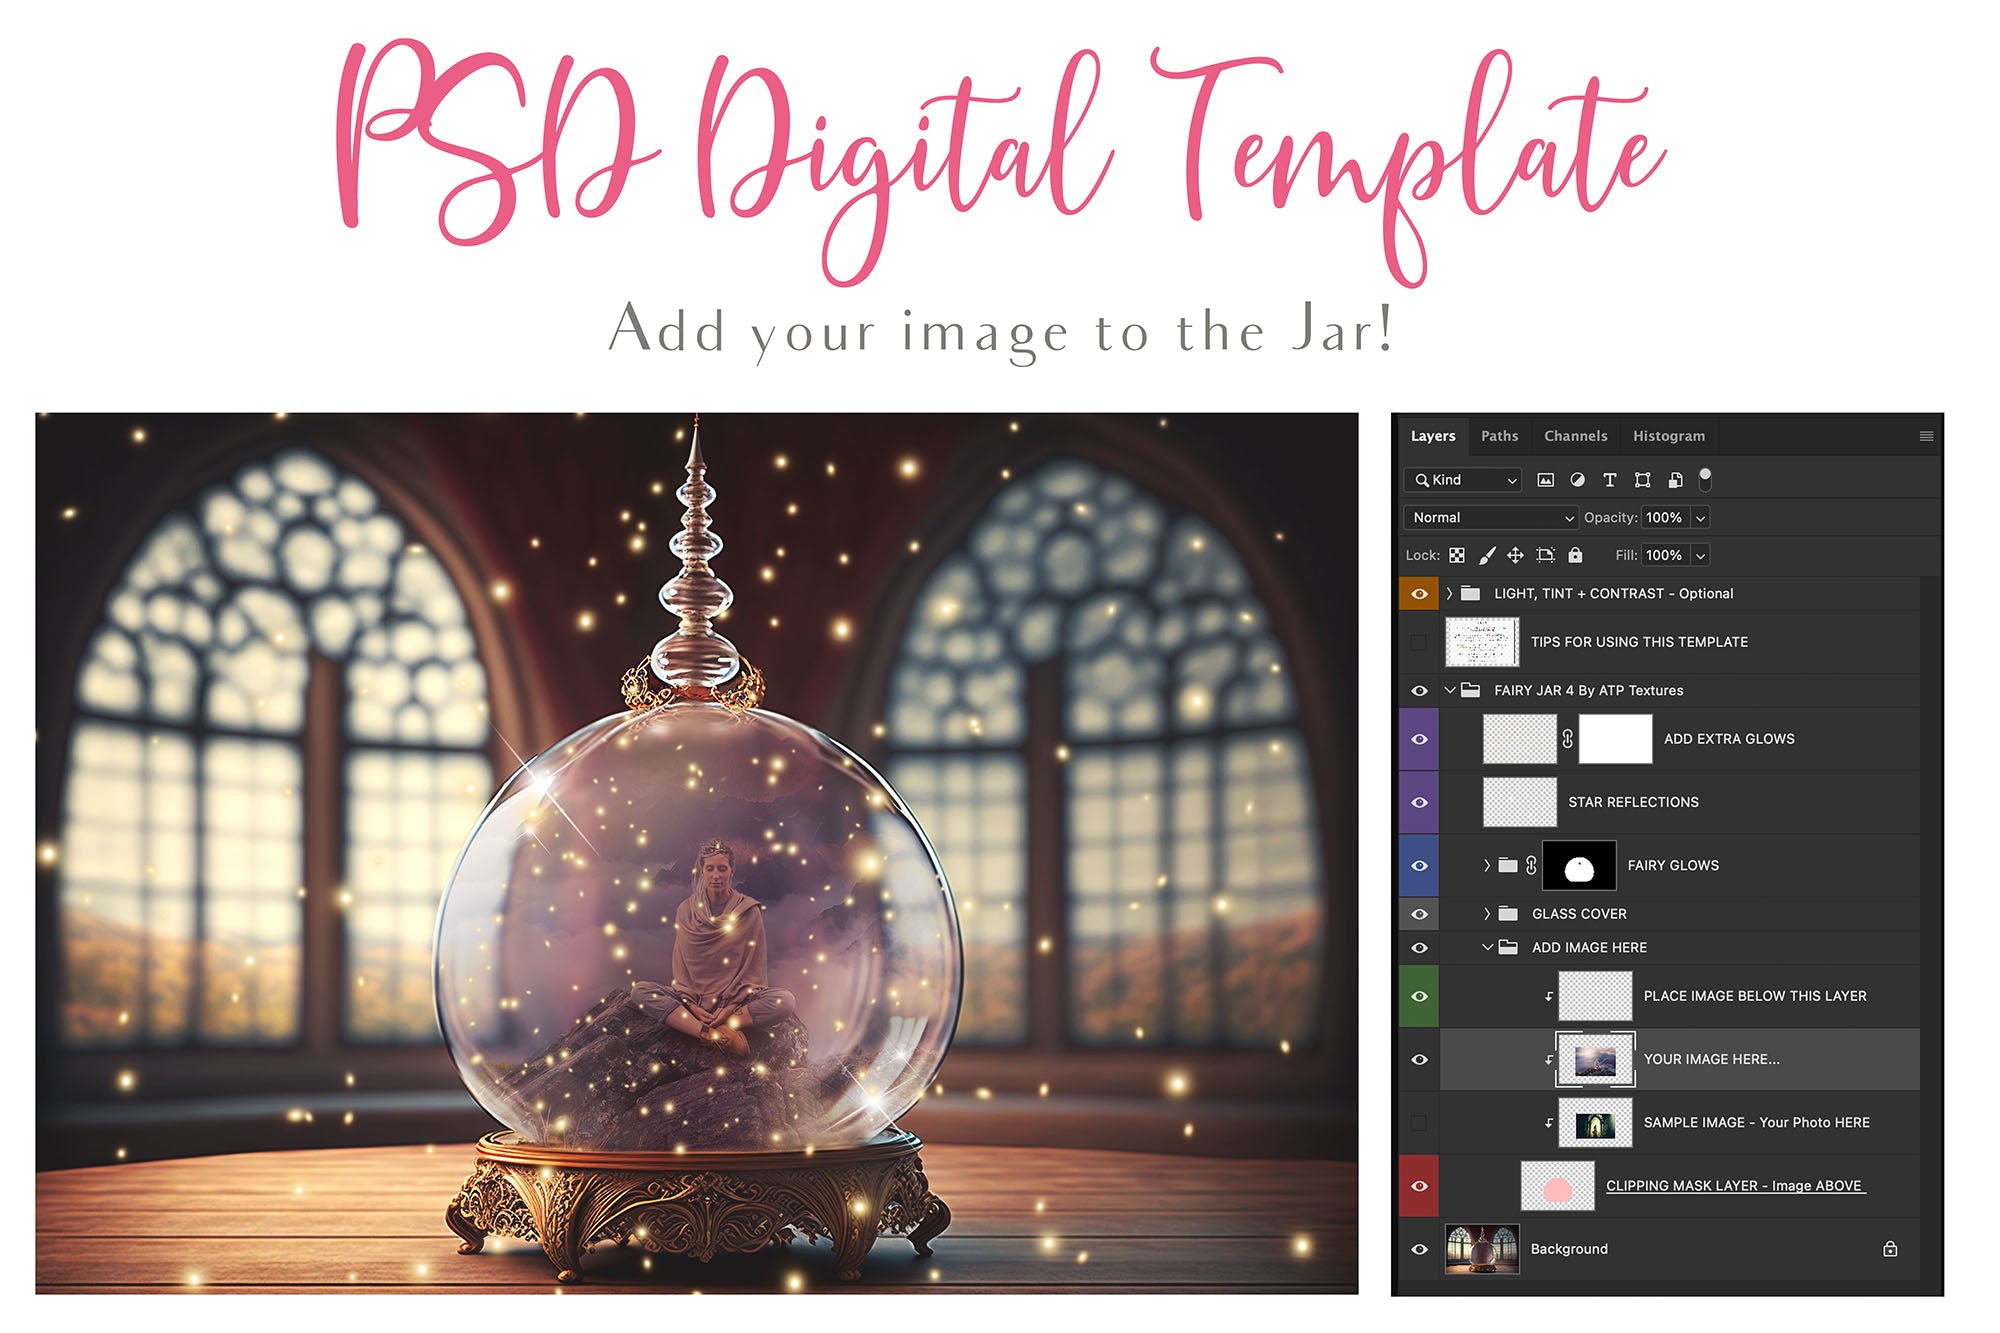
Task: Click lock transparent pixels icon
Action: [1457, 555]
